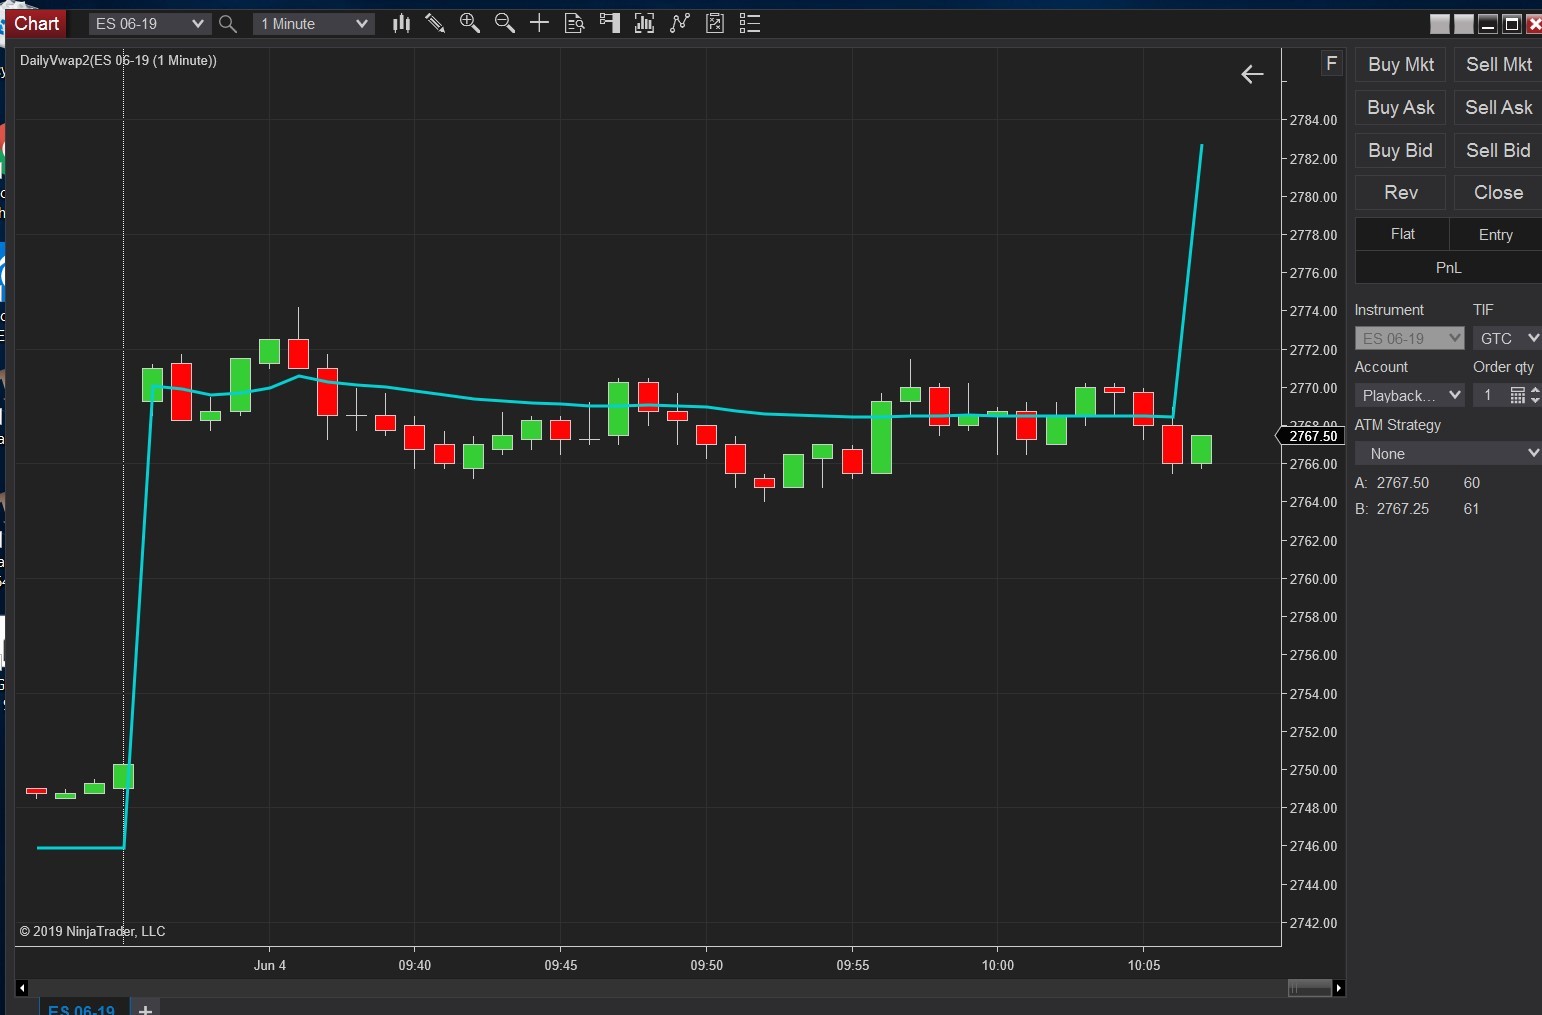Image resolution: width=1542 pixels, height=1015 pixels.
Task: Click the Flat position field
Action: point(1402,234)
